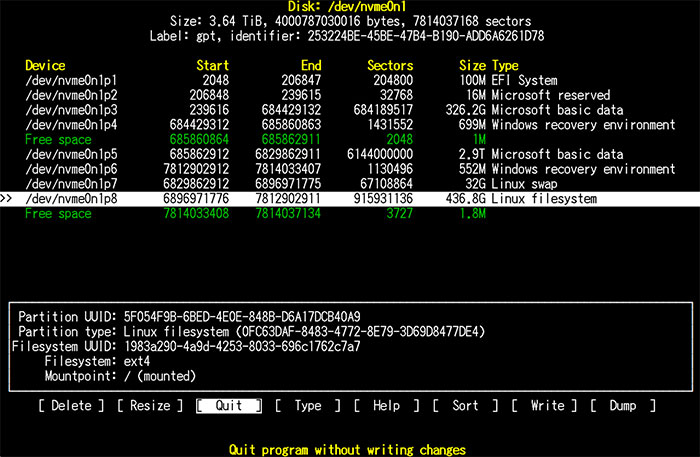
Task: Click the 2.9T size value
Action: point(472,154)
